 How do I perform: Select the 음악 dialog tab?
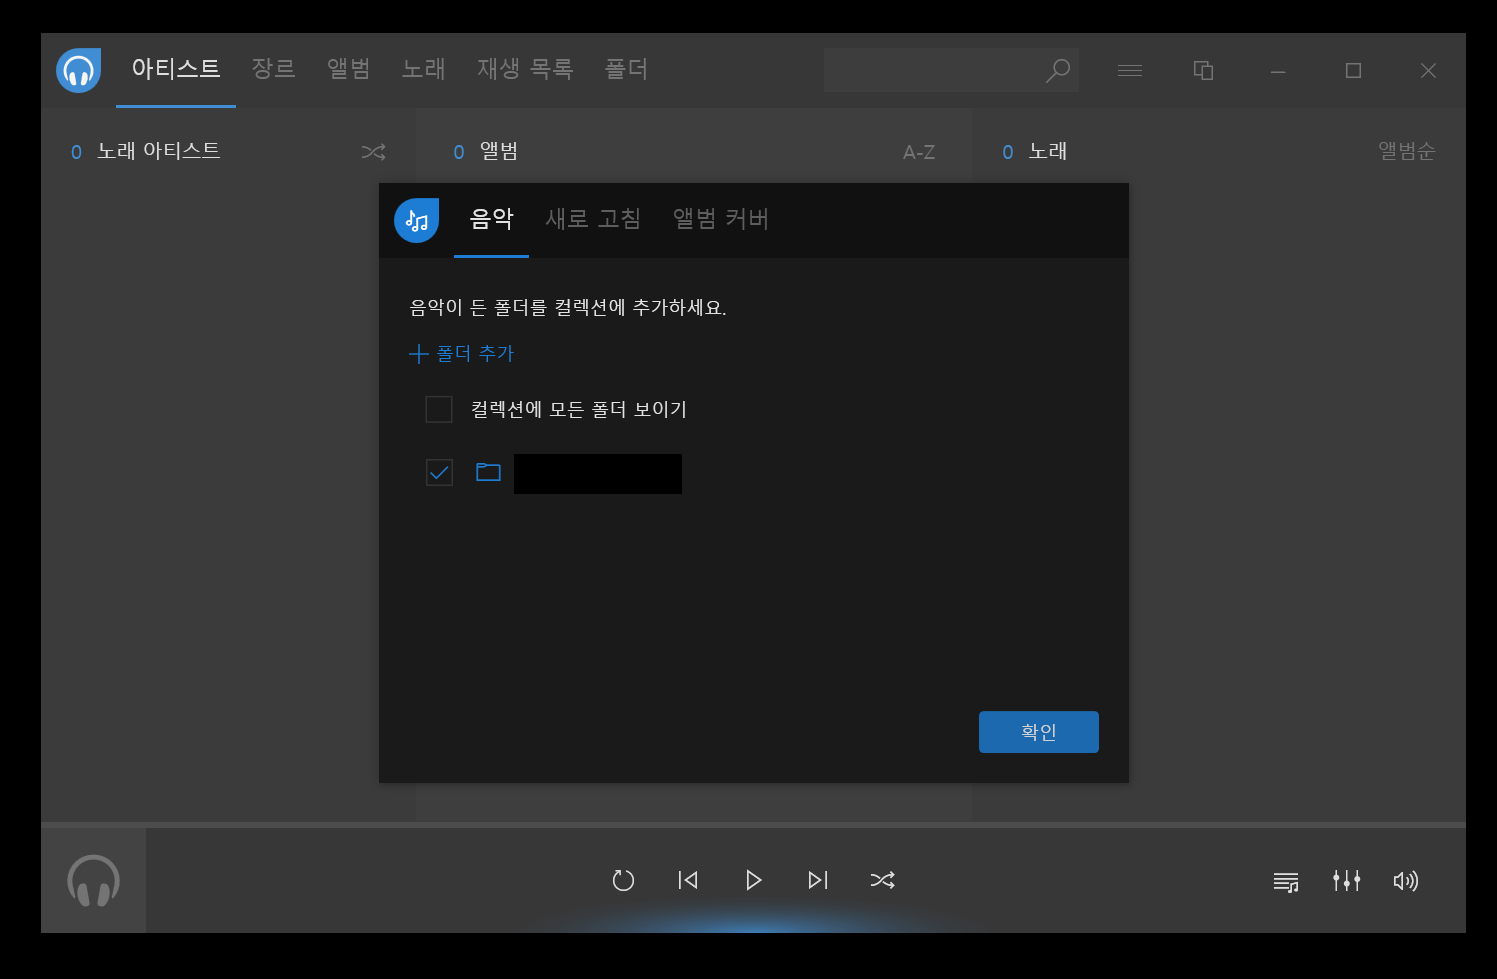(491, 219)
